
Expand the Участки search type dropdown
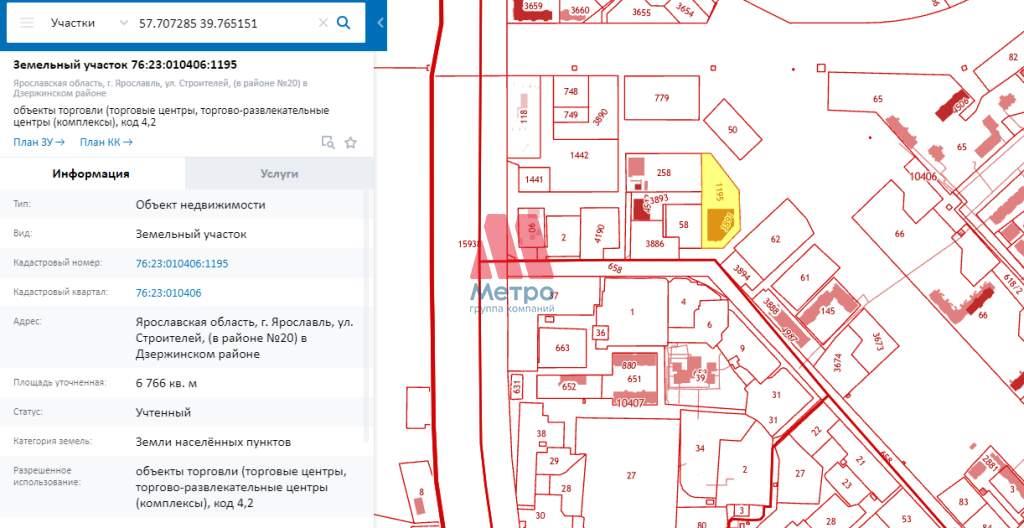[x=122, y=22]
